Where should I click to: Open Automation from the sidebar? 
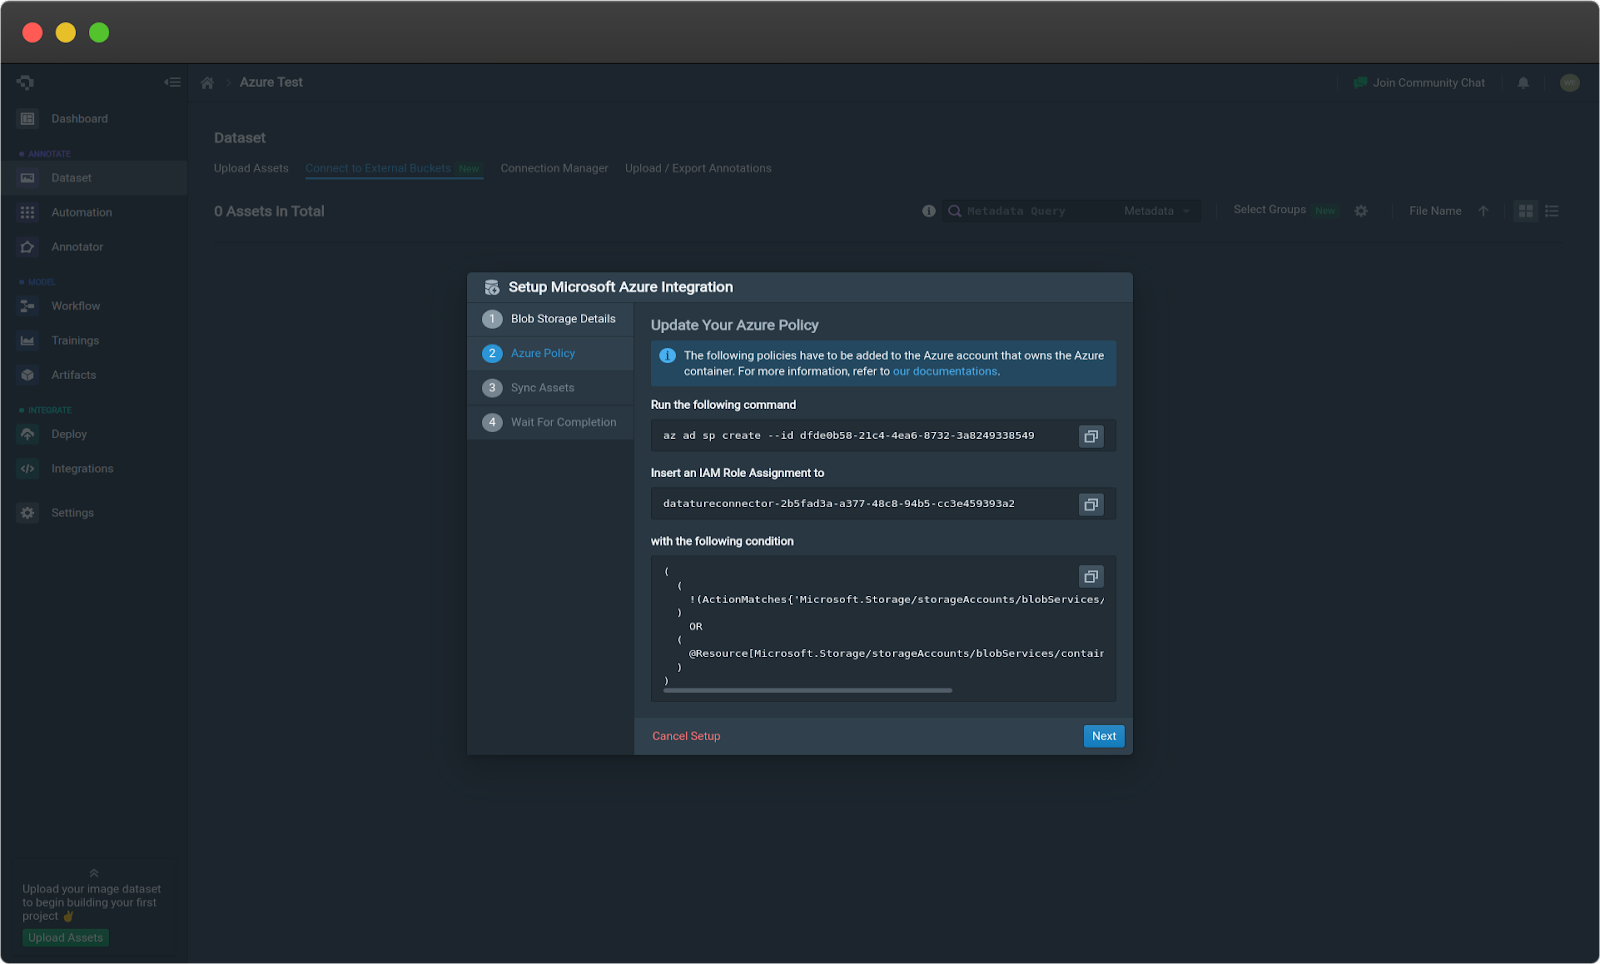tap(81, 212)
